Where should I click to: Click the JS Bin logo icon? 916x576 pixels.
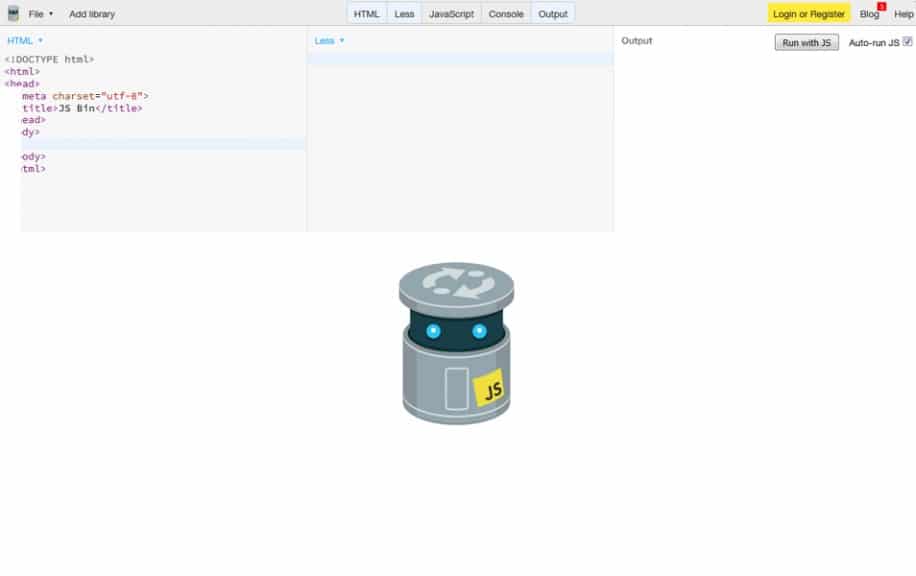click(14, 13)
